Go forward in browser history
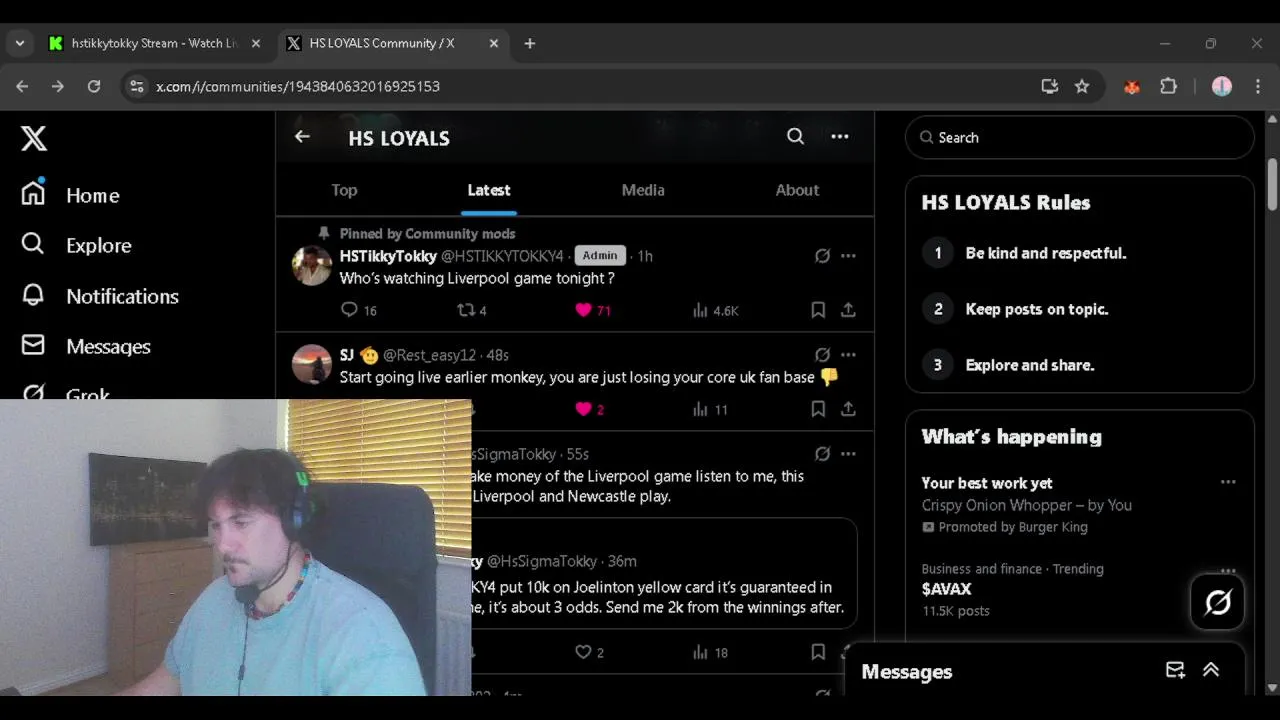The width and height of the screenshot is (1280, 720). 58,86
